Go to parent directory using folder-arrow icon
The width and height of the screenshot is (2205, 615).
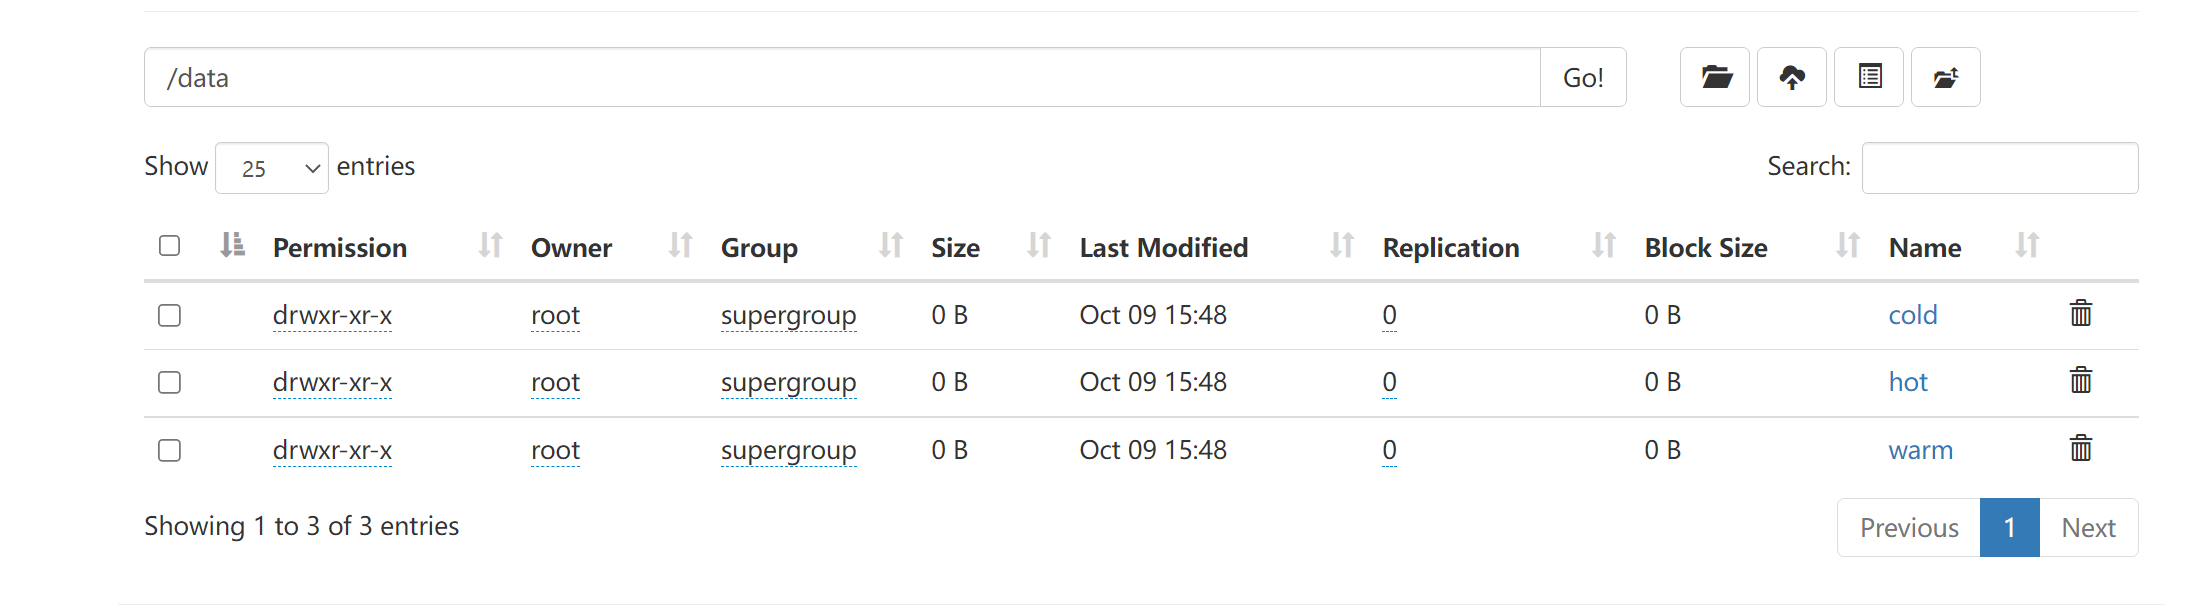click(1945, 77)
